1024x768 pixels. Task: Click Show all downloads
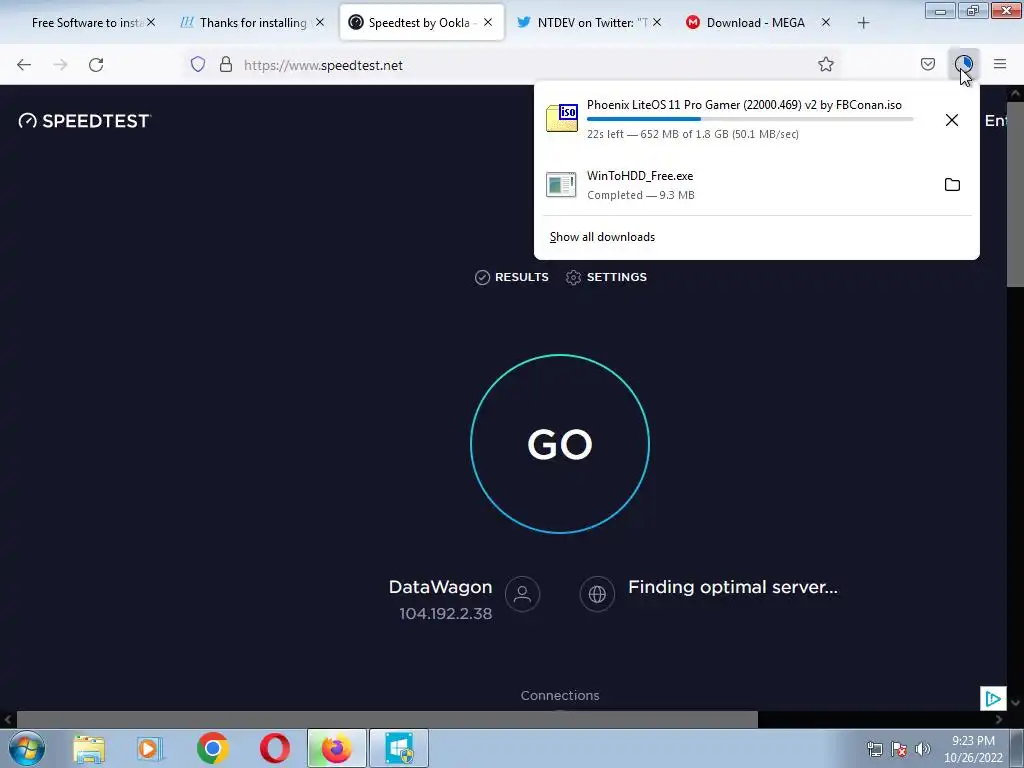coord(602,237)
